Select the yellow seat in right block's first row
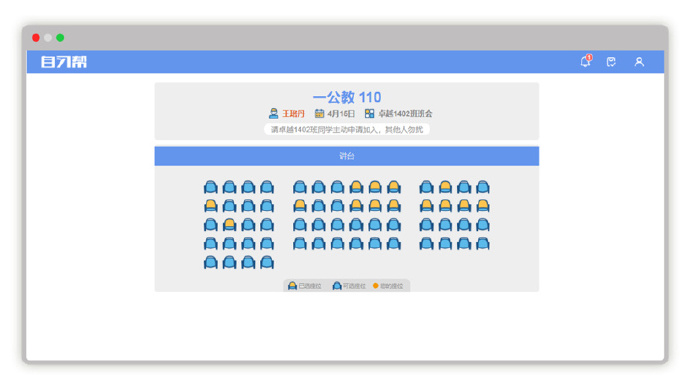The width and height of the screenshot is (690, 388). [445, 187]
